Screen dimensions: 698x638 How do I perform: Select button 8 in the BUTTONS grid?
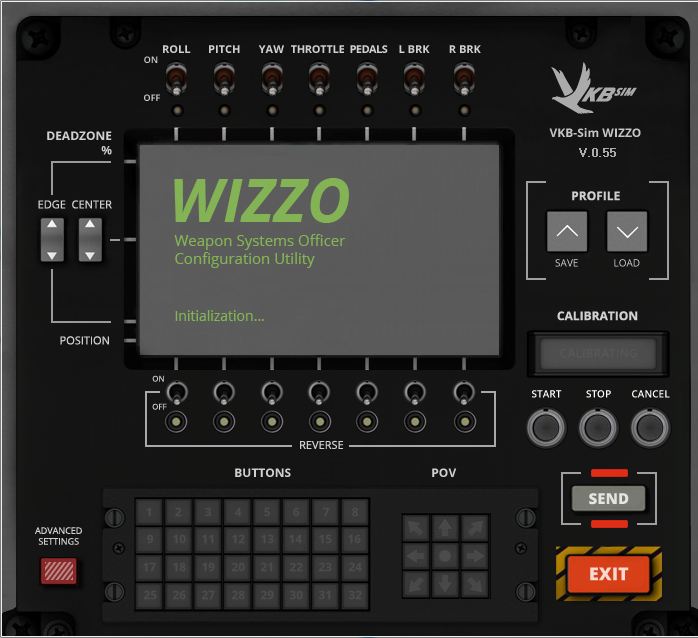coord(355,512)
